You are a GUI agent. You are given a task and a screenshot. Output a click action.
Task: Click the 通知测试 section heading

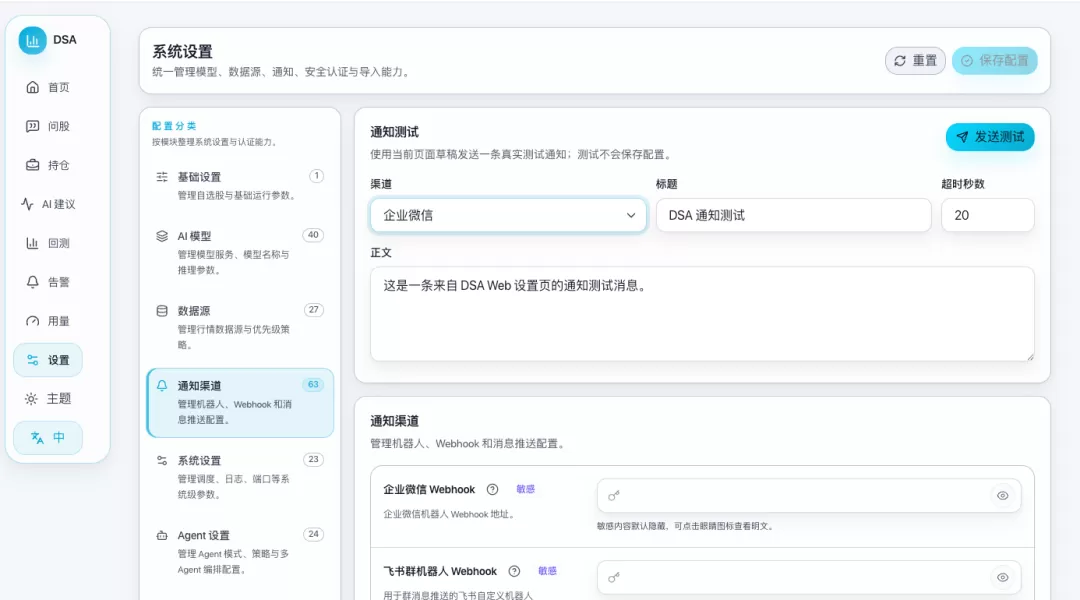(395, 132)
